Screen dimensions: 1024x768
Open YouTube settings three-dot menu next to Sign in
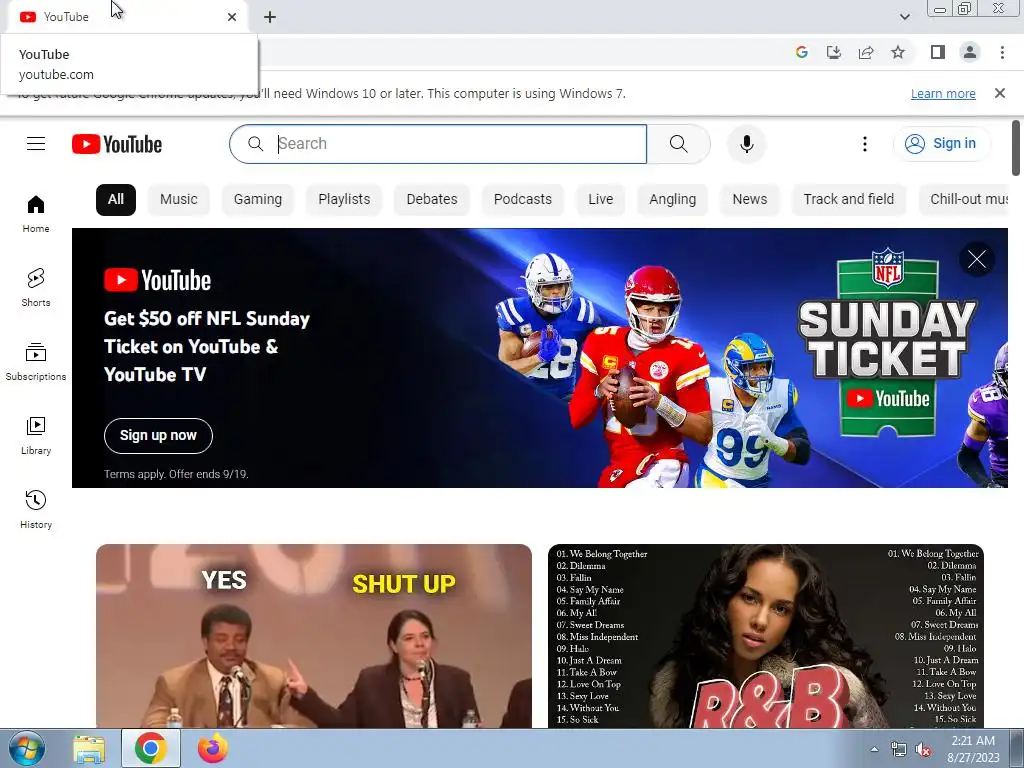pyautogui.click(x=865, y=144)
